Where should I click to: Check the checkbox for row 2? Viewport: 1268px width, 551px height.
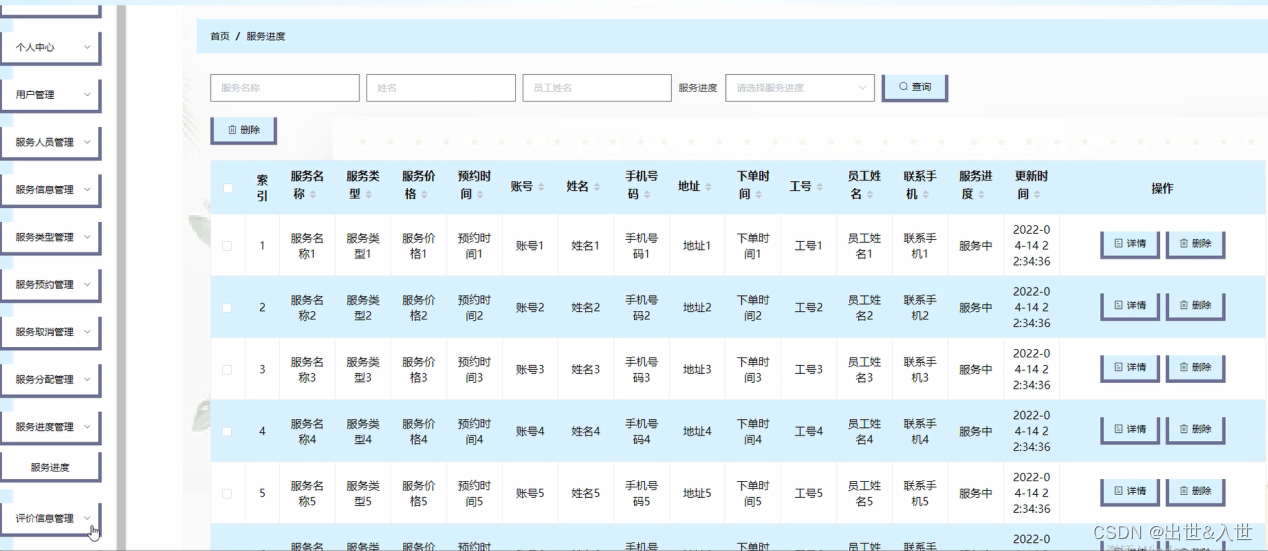[x=227, y=308]
